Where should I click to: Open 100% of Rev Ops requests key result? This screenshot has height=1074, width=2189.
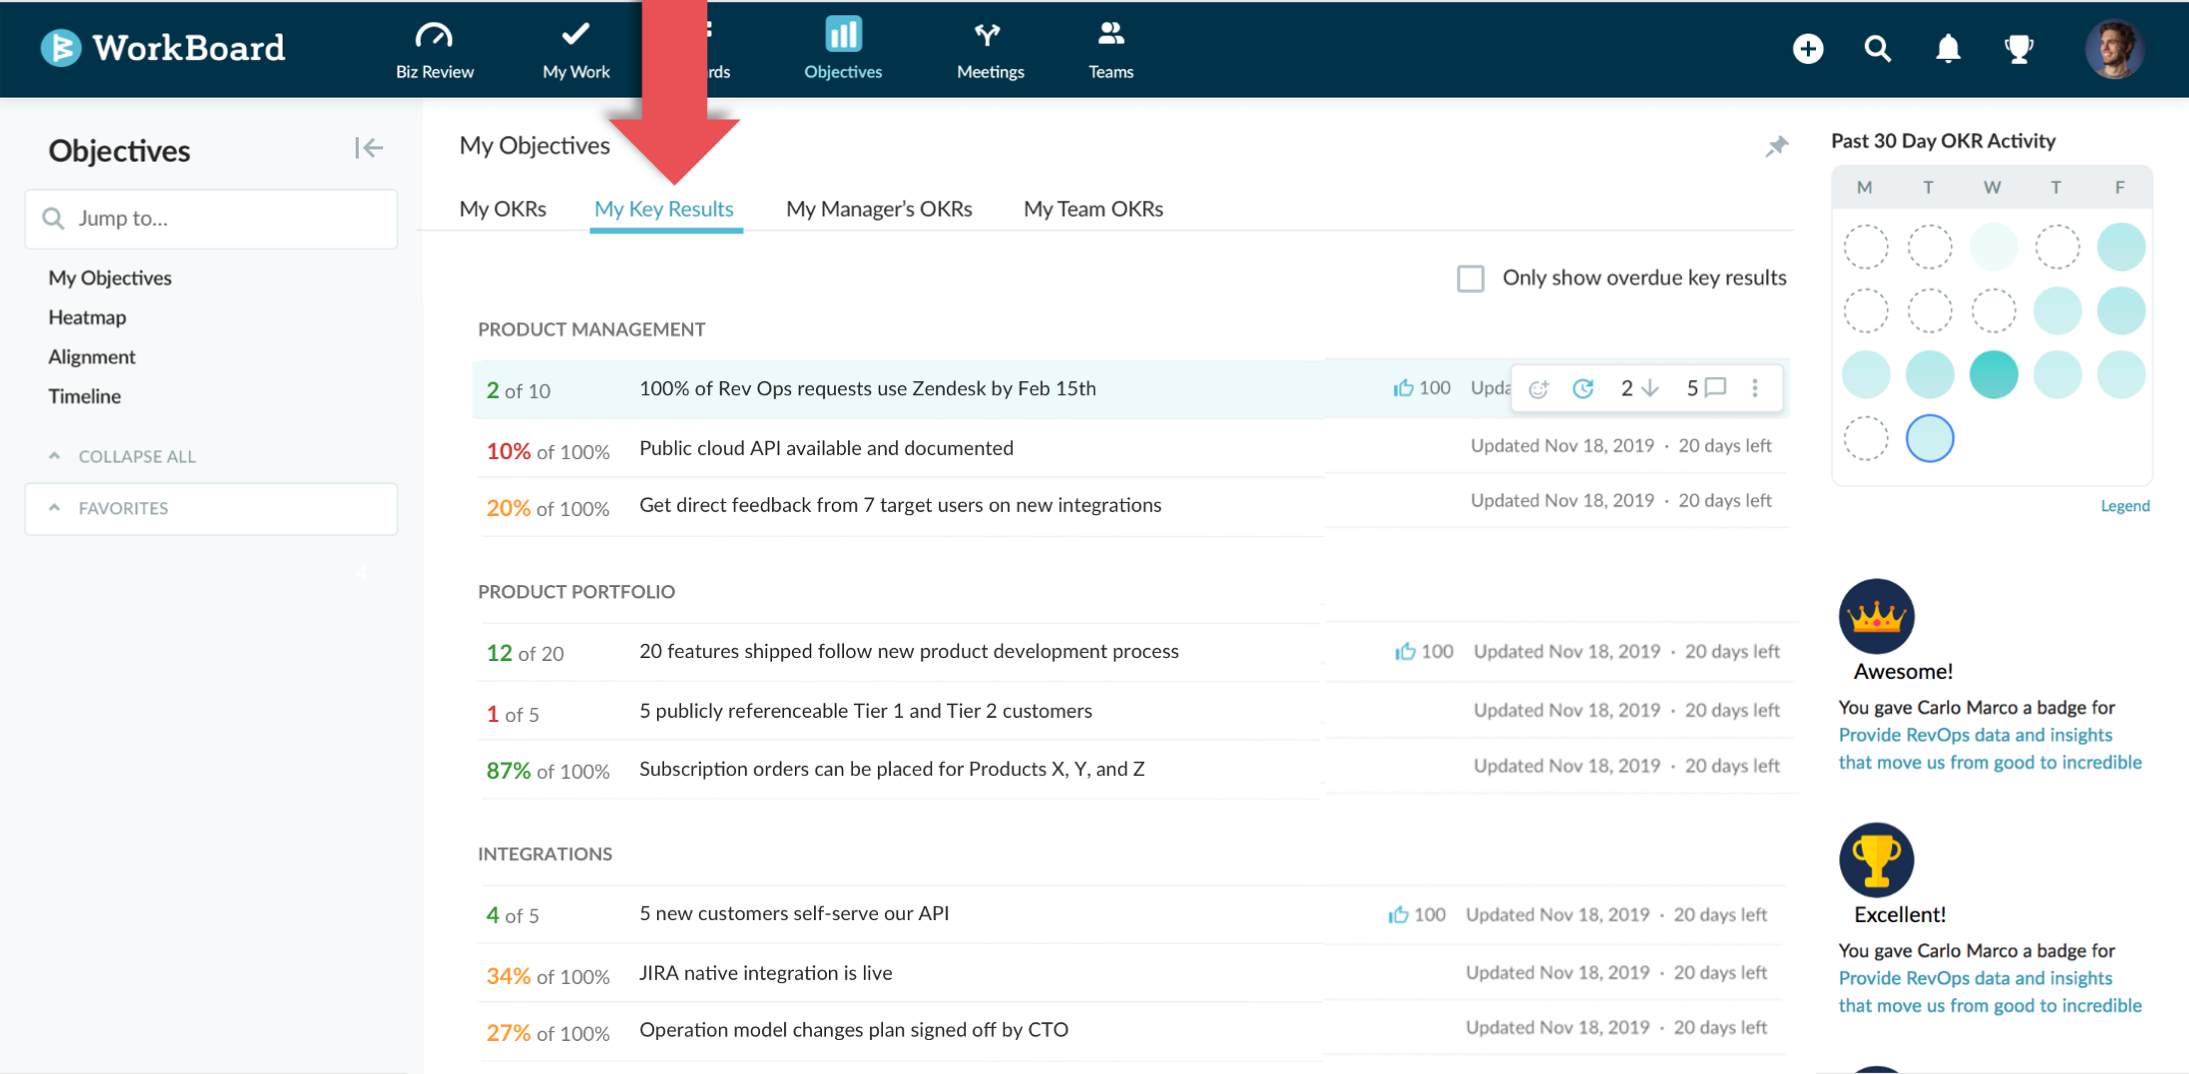[867, 388]
